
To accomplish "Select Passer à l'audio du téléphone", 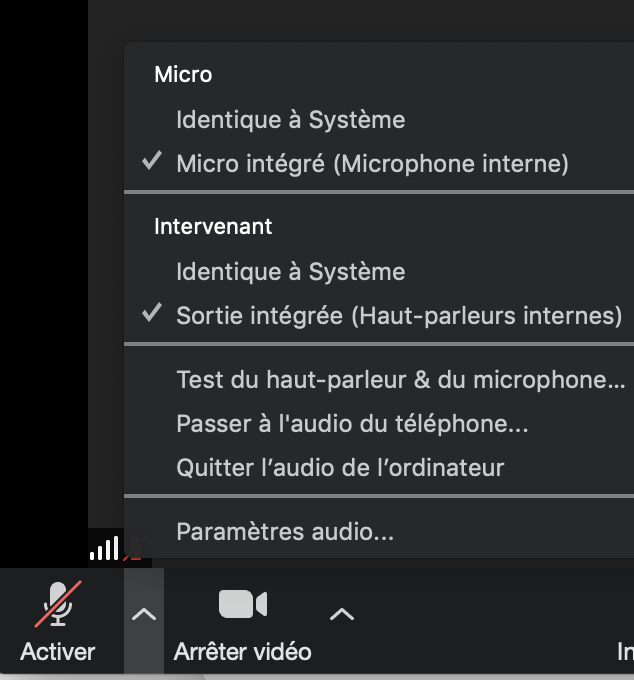I will pos(352,424).
